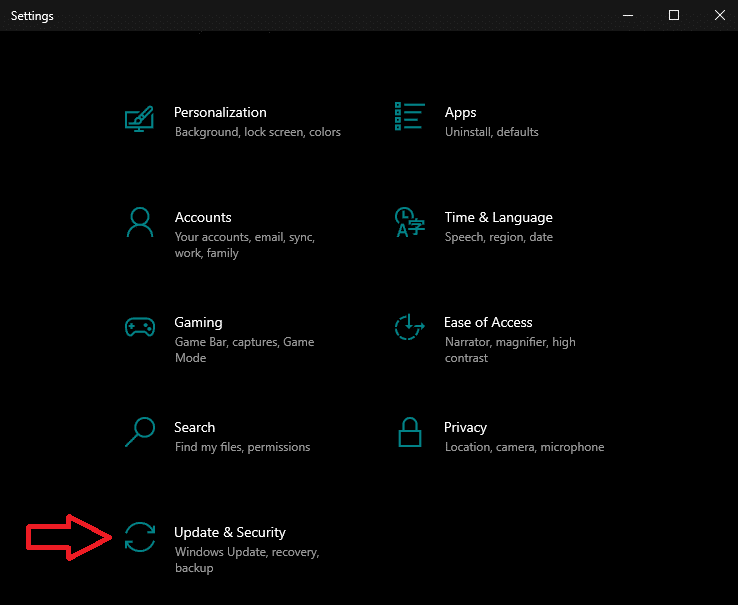
Task: Minimize the Settings window
Action: (628, 15)
